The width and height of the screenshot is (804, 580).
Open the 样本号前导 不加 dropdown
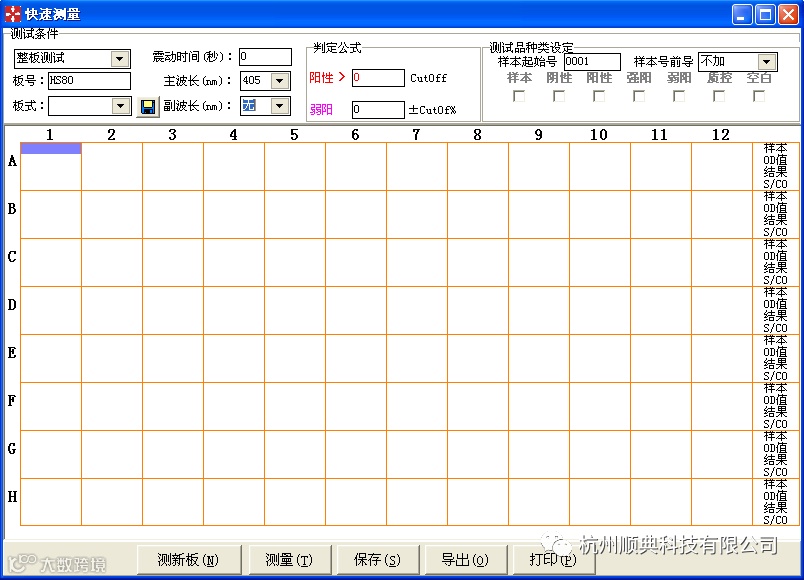[x=767, y=62]
